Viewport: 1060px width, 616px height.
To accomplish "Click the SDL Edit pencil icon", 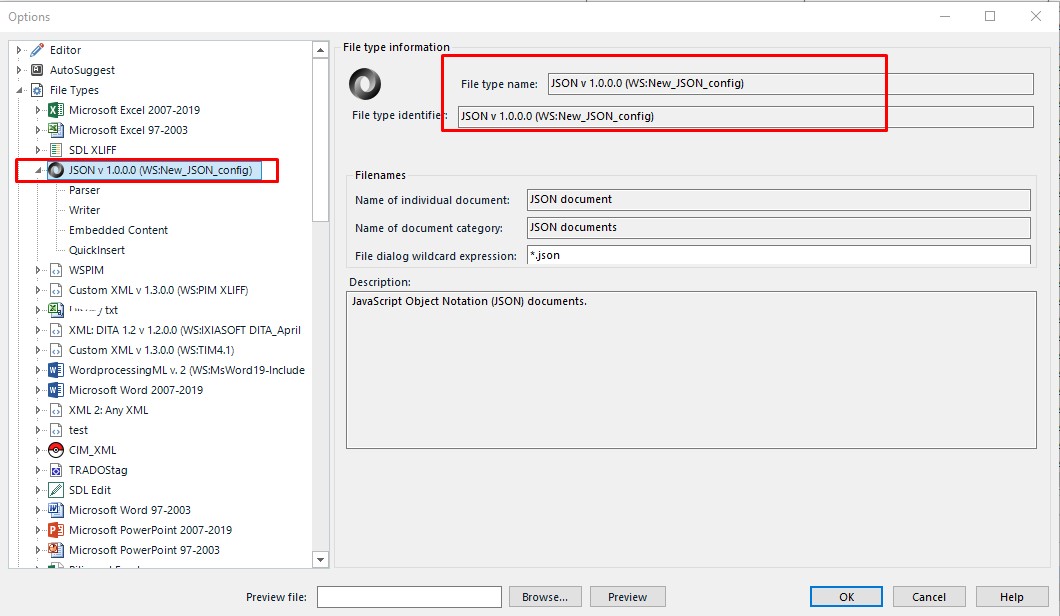I will (56, 490).
